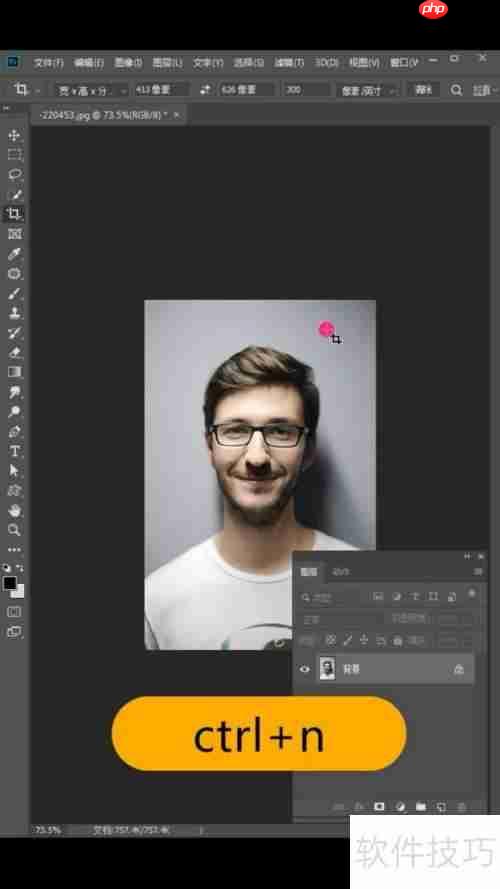Click the foreground color swatch
This screenshot has height=889, width=500.
[x=10, y=583]
